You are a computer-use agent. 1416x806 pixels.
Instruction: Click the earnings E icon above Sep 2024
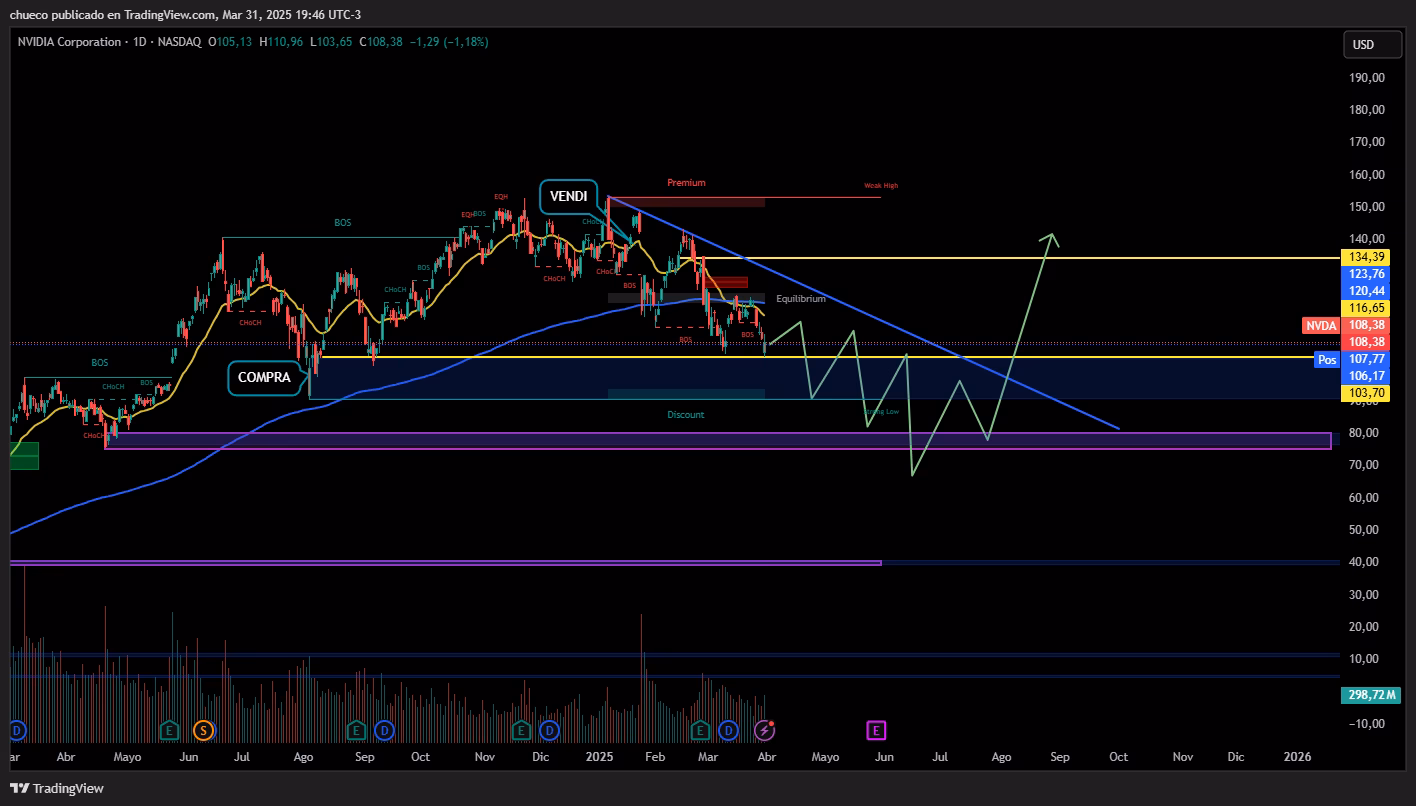pyautogui.click(x=355, y=730)
